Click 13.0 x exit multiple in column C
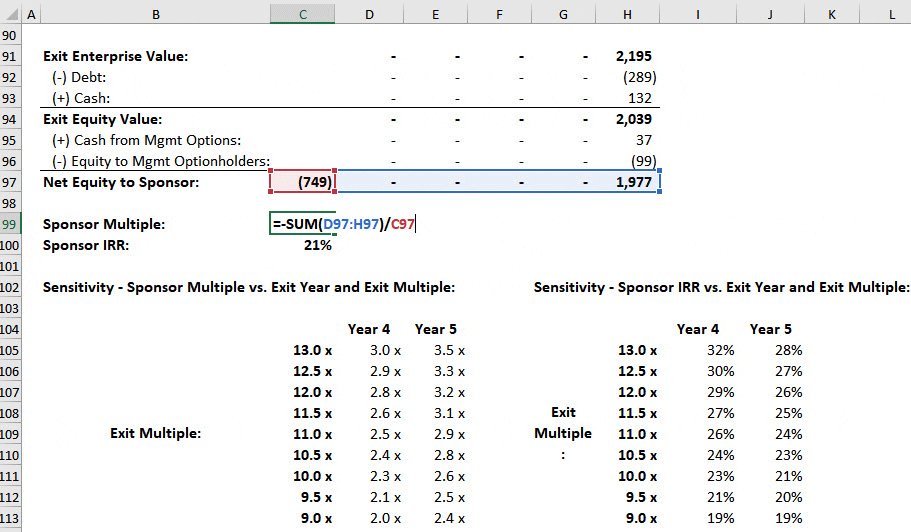Image resolution: width=911 pixels, height=532 pixels. point(313,350)
